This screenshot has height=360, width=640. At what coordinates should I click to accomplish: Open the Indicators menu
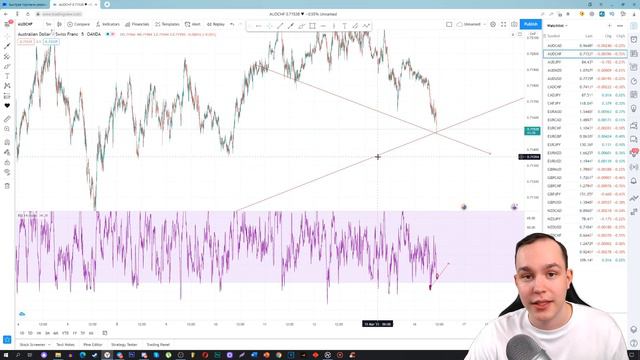click(x=107, y=24)
